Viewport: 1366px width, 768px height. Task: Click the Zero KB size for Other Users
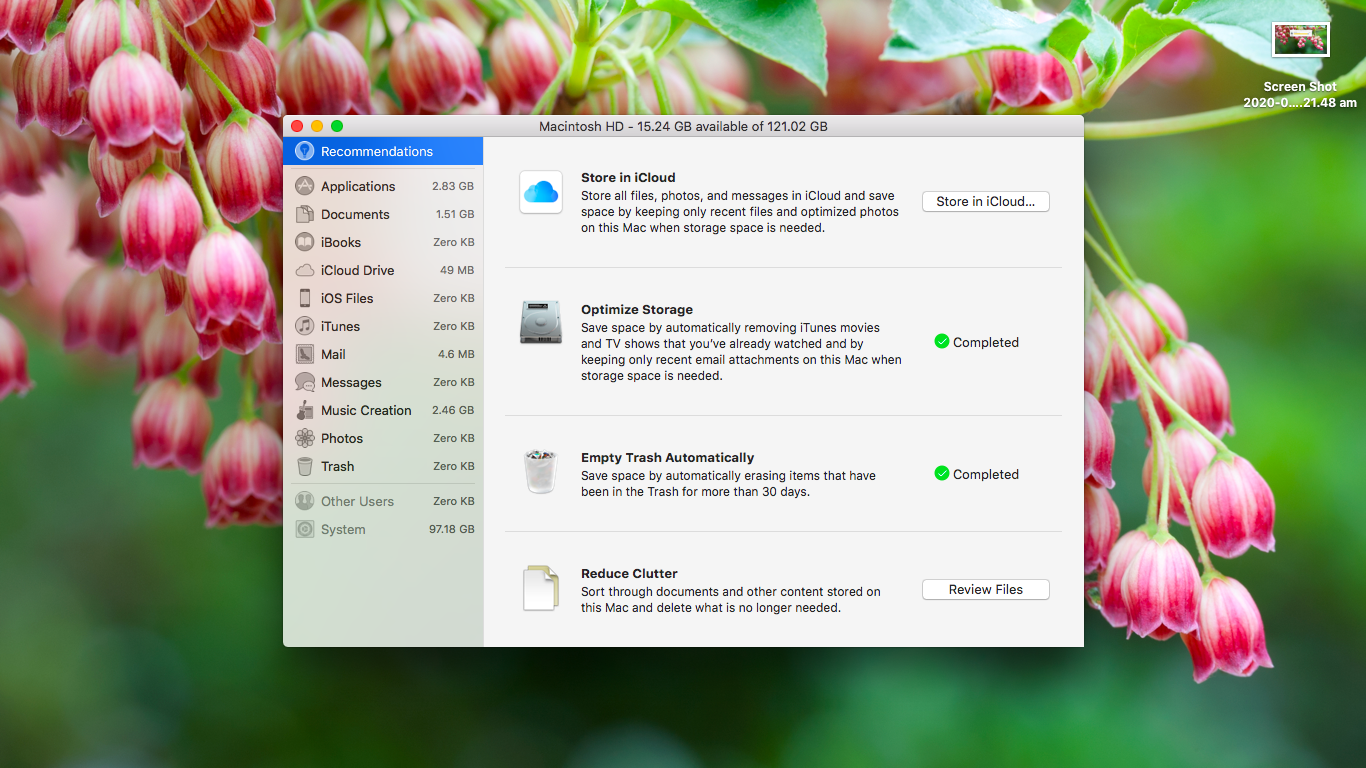tap(454, 501)
